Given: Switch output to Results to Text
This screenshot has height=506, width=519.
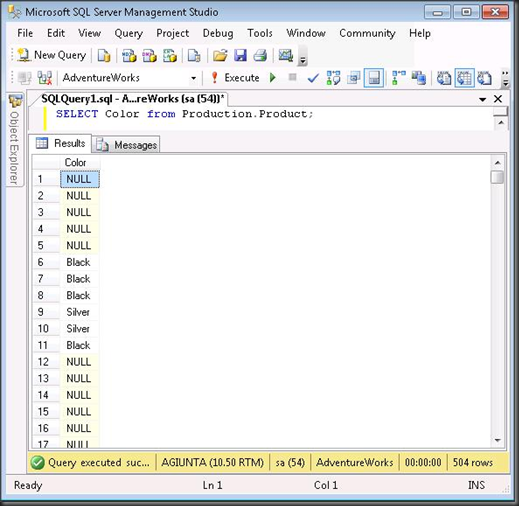Looking at the screenshot, I should [x=444, y=78].
